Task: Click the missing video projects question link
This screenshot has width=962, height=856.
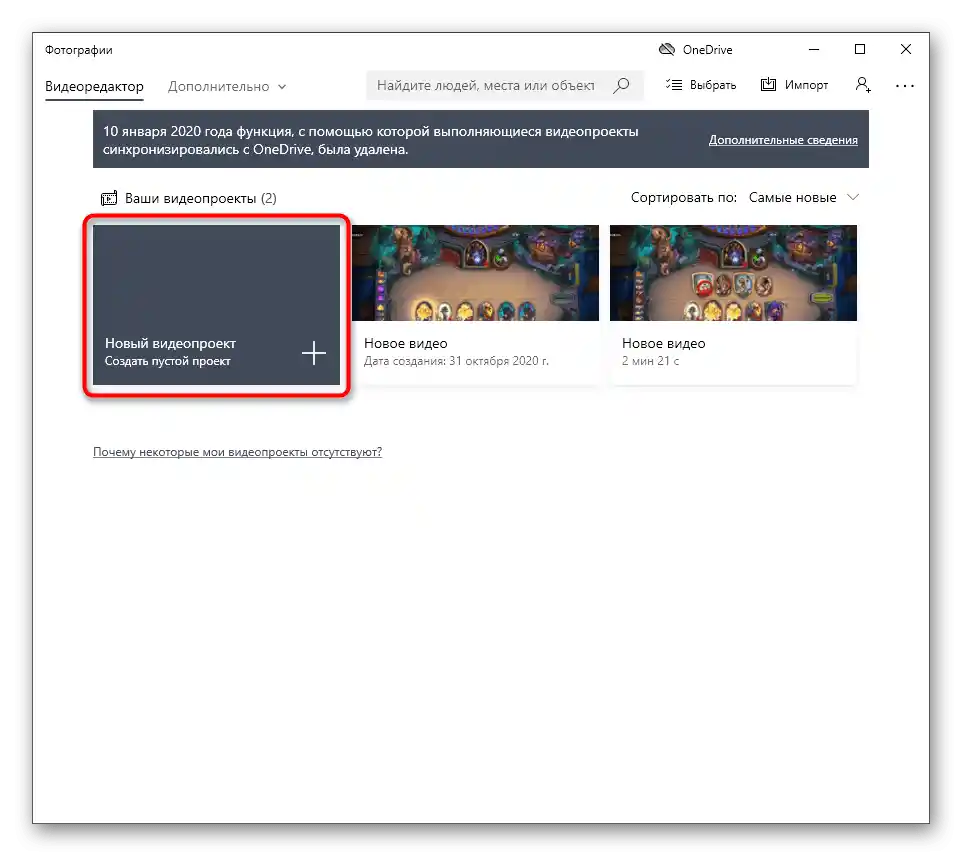Action: click(x=237, y=452)
